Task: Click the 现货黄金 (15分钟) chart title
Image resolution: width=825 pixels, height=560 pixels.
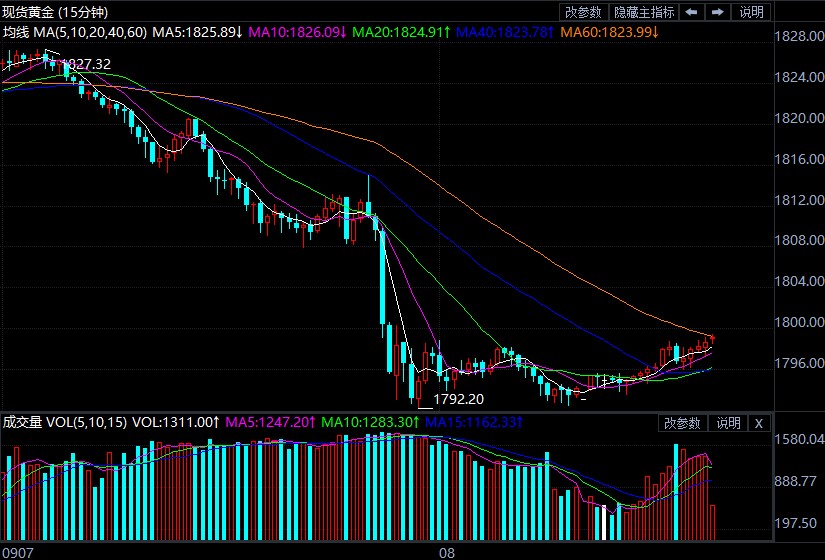Action: point(56,12)
